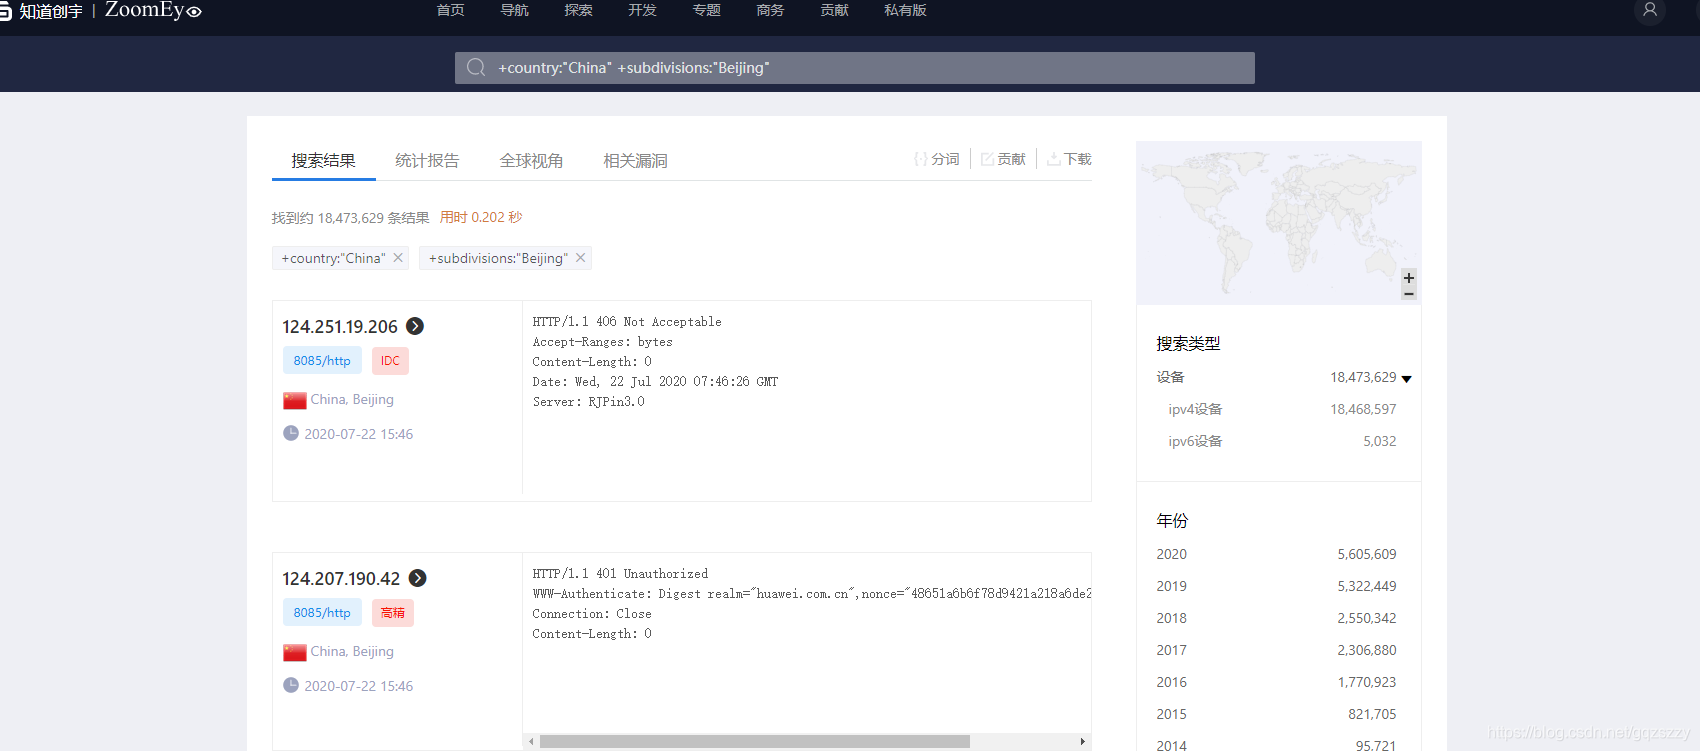Image resolution: width=1700 pixels, height=751 pixels.
Task: Click 8085/http tag on 124.251.19.206
Action: coord(322,361)
